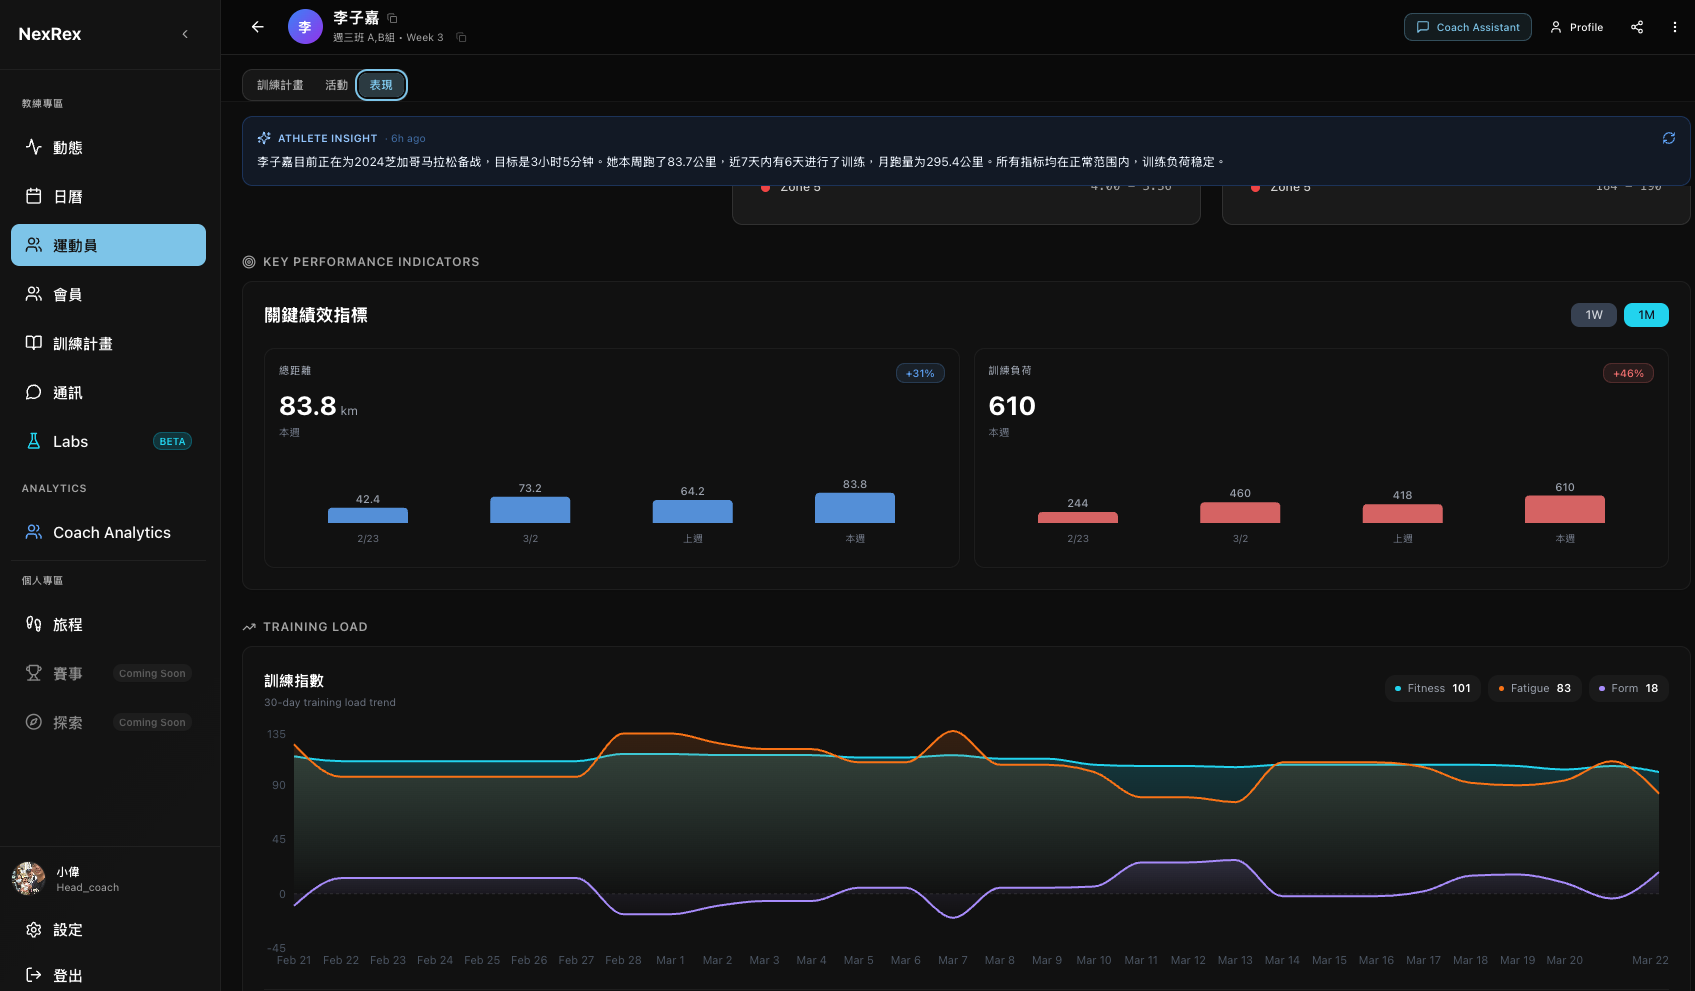Open the three-dot more options menu
Image resolution: width=1695 pixels, height=991 pixels.
[1675, 27]
